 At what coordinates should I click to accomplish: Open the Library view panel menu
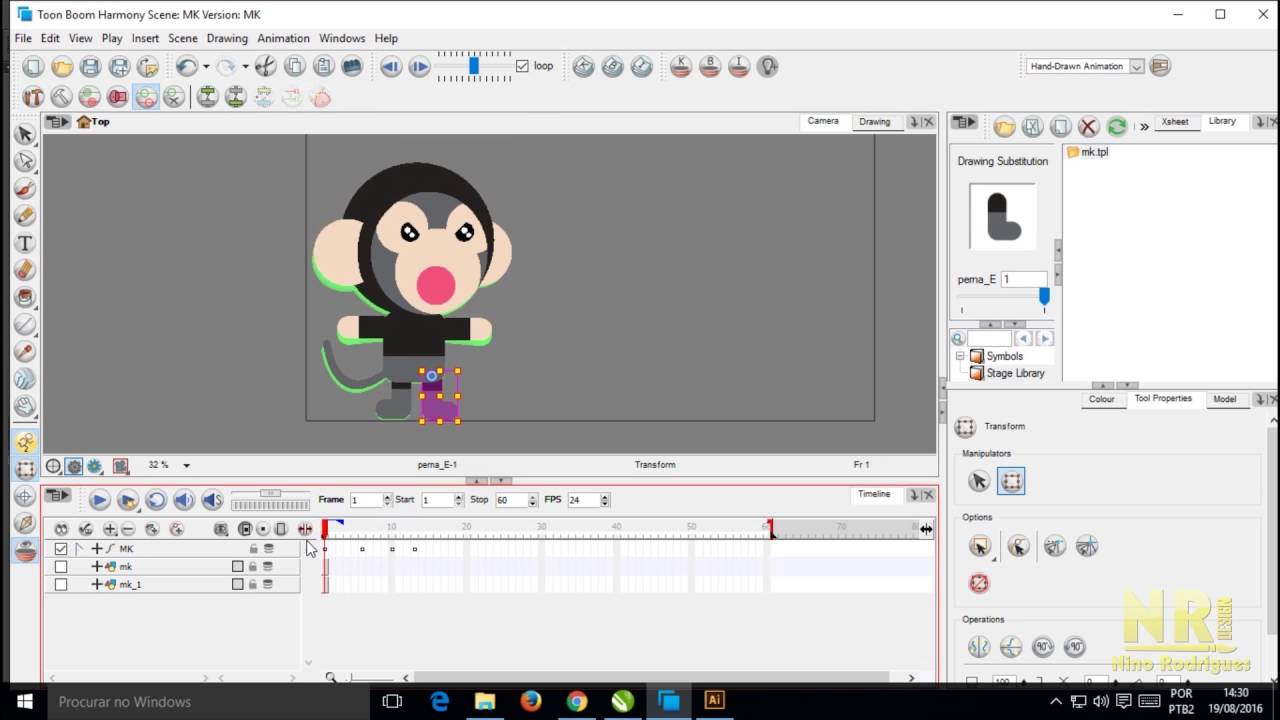[964, 122]
